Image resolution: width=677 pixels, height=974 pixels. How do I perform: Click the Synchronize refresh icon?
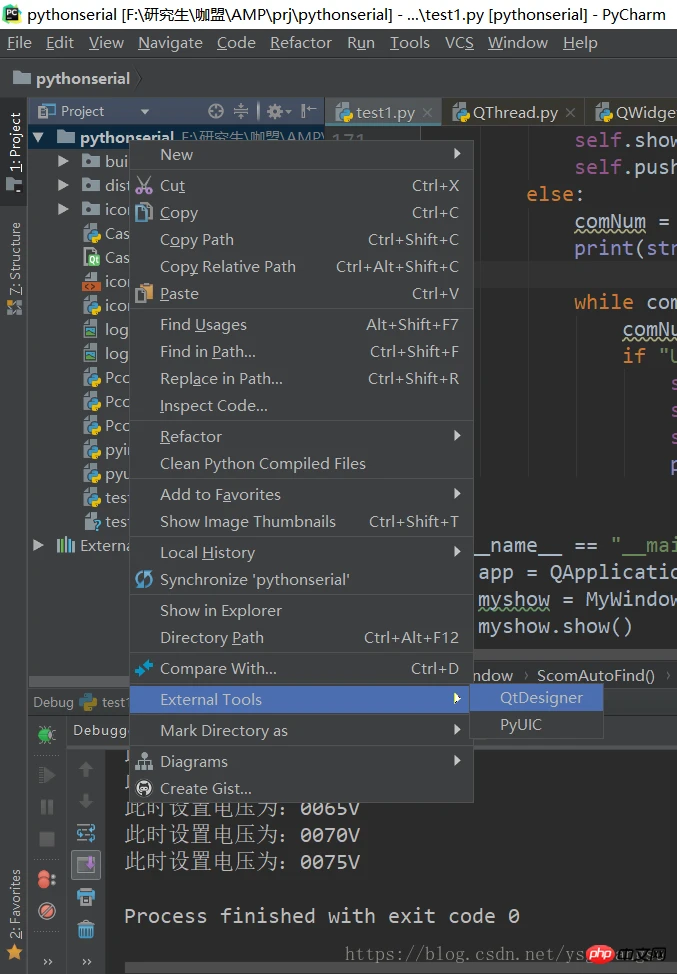coord(143,580)
